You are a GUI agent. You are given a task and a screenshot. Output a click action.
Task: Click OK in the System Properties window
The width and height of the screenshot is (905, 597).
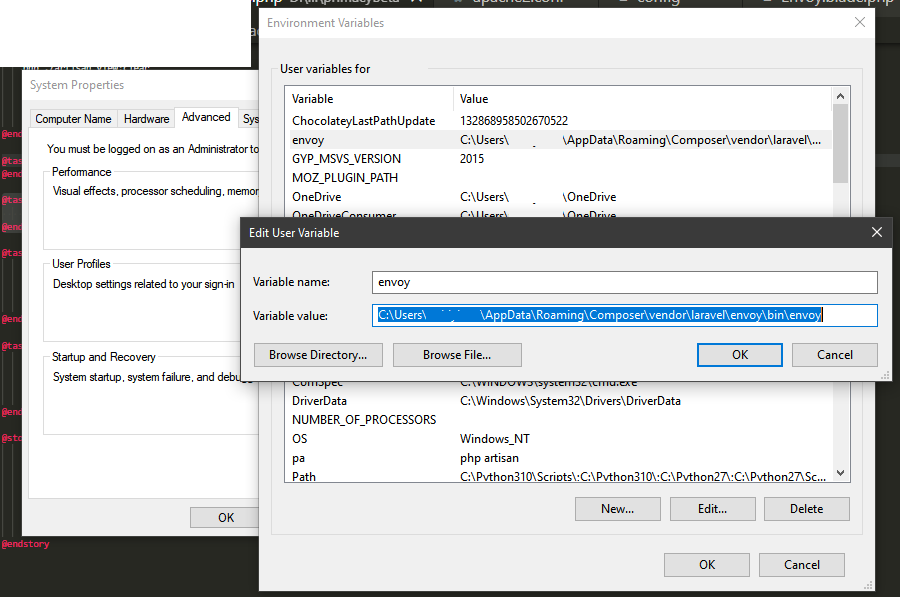pyautogui.click(x=224, y=517)
